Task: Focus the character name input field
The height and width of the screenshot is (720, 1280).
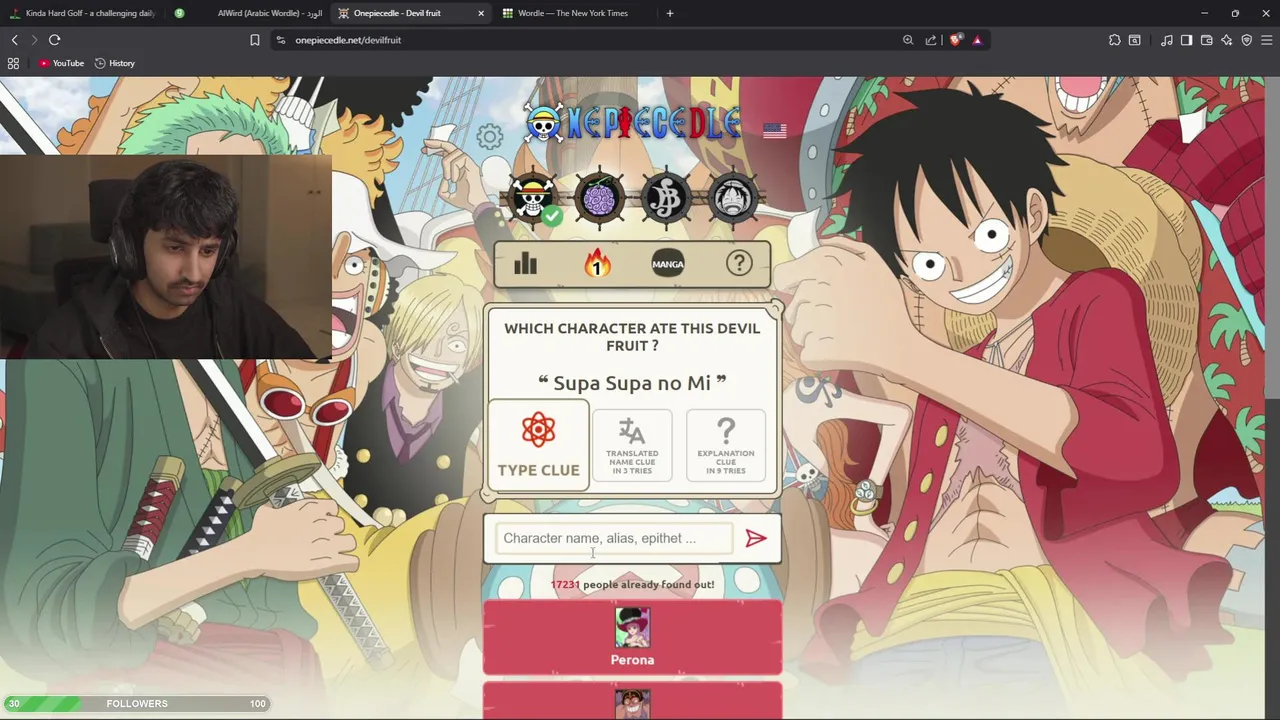Action: click(614, 538)
